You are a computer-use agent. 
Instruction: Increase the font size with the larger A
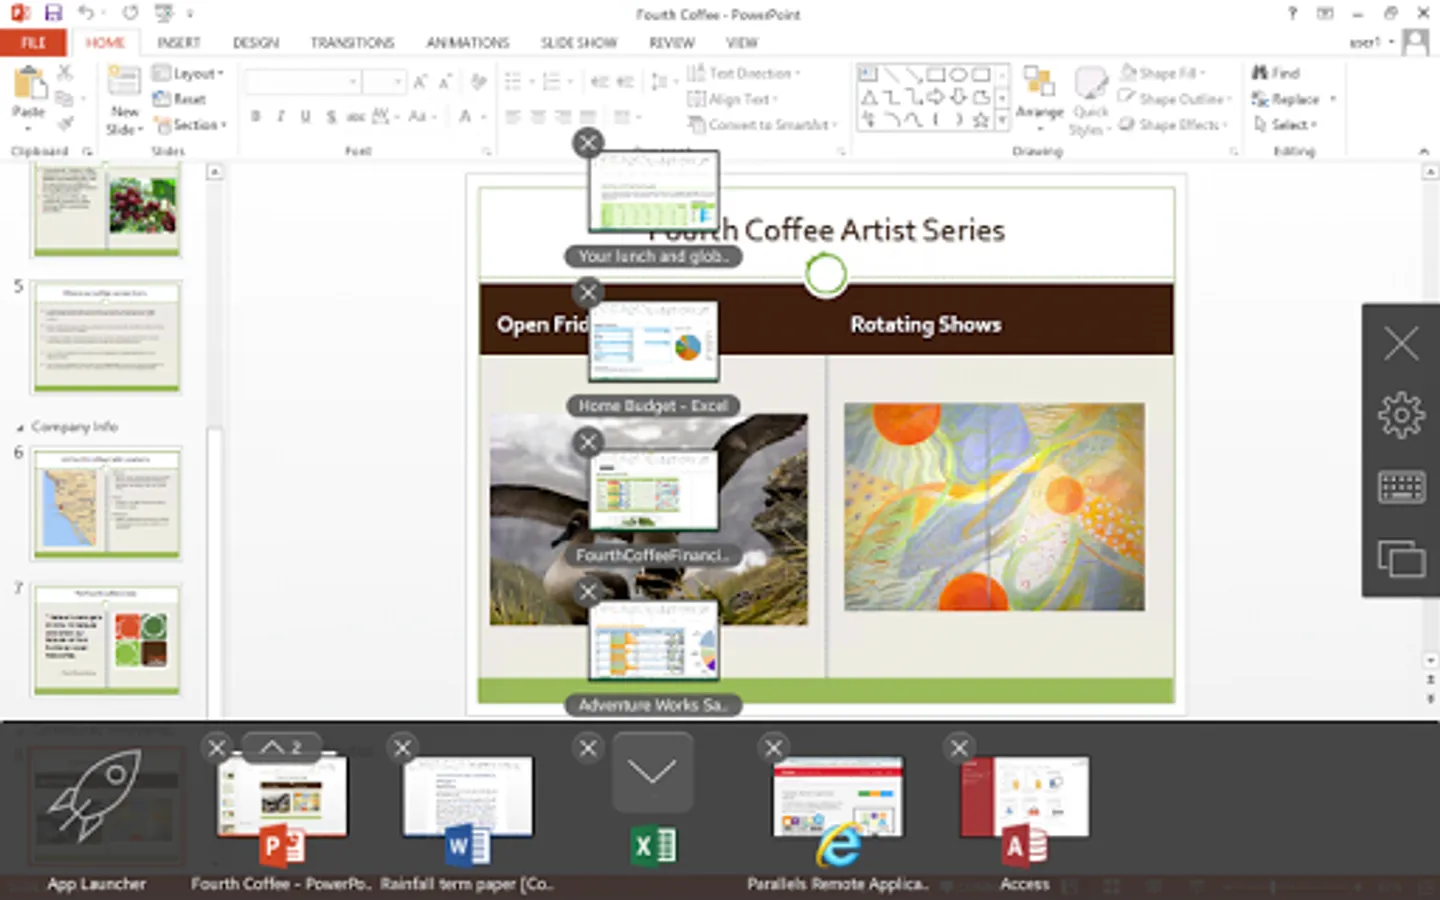click(421, 82)
